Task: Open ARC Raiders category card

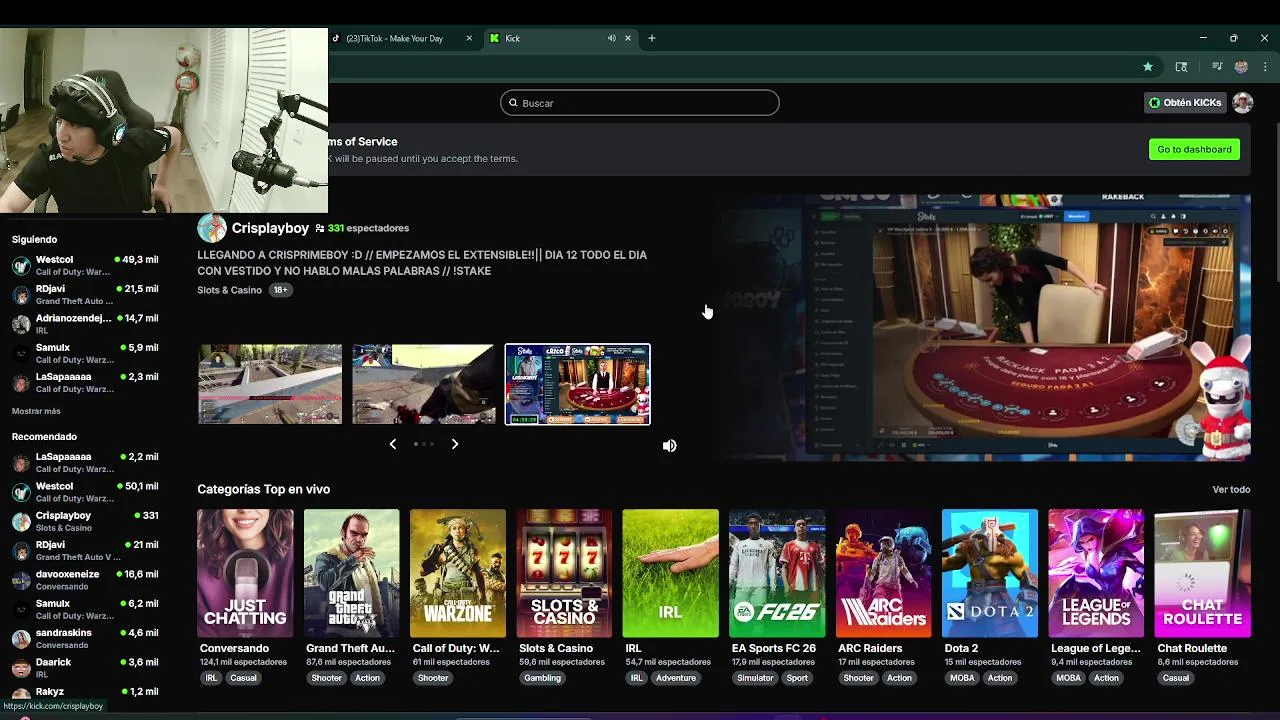Action: click(x=883, y=573)
